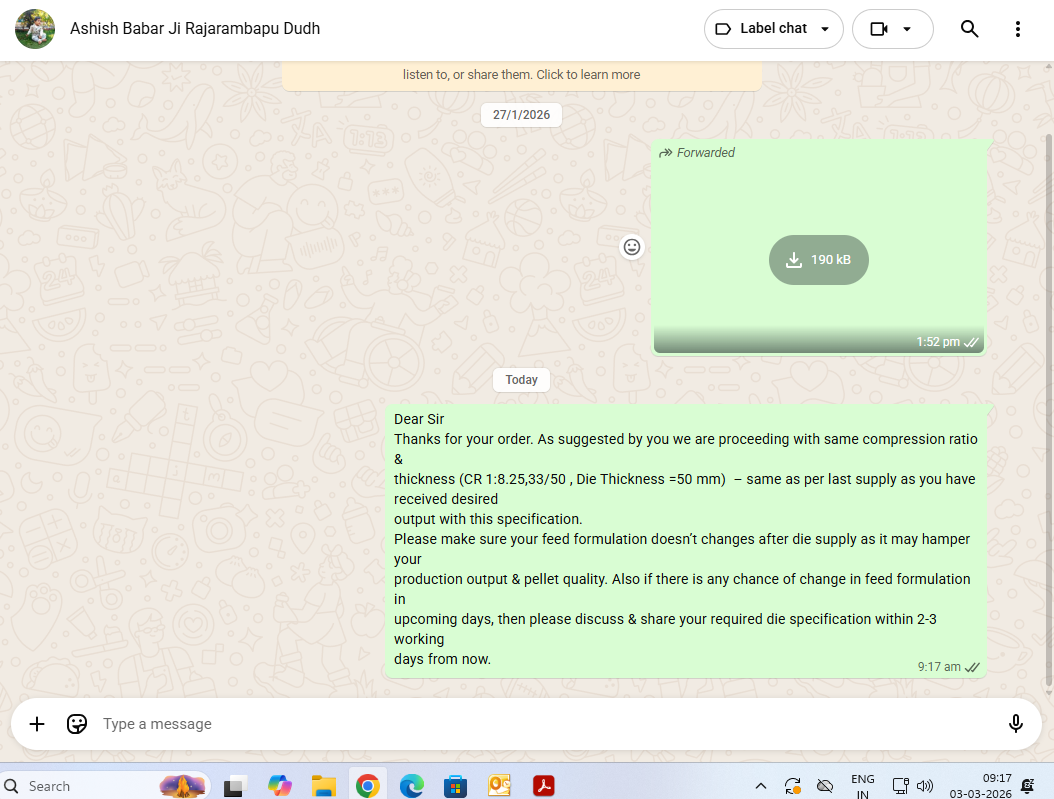The height and width of the screenshot is (799, 1054).
Task: Click the plus attach icon
Action: (x=37, y=724)
